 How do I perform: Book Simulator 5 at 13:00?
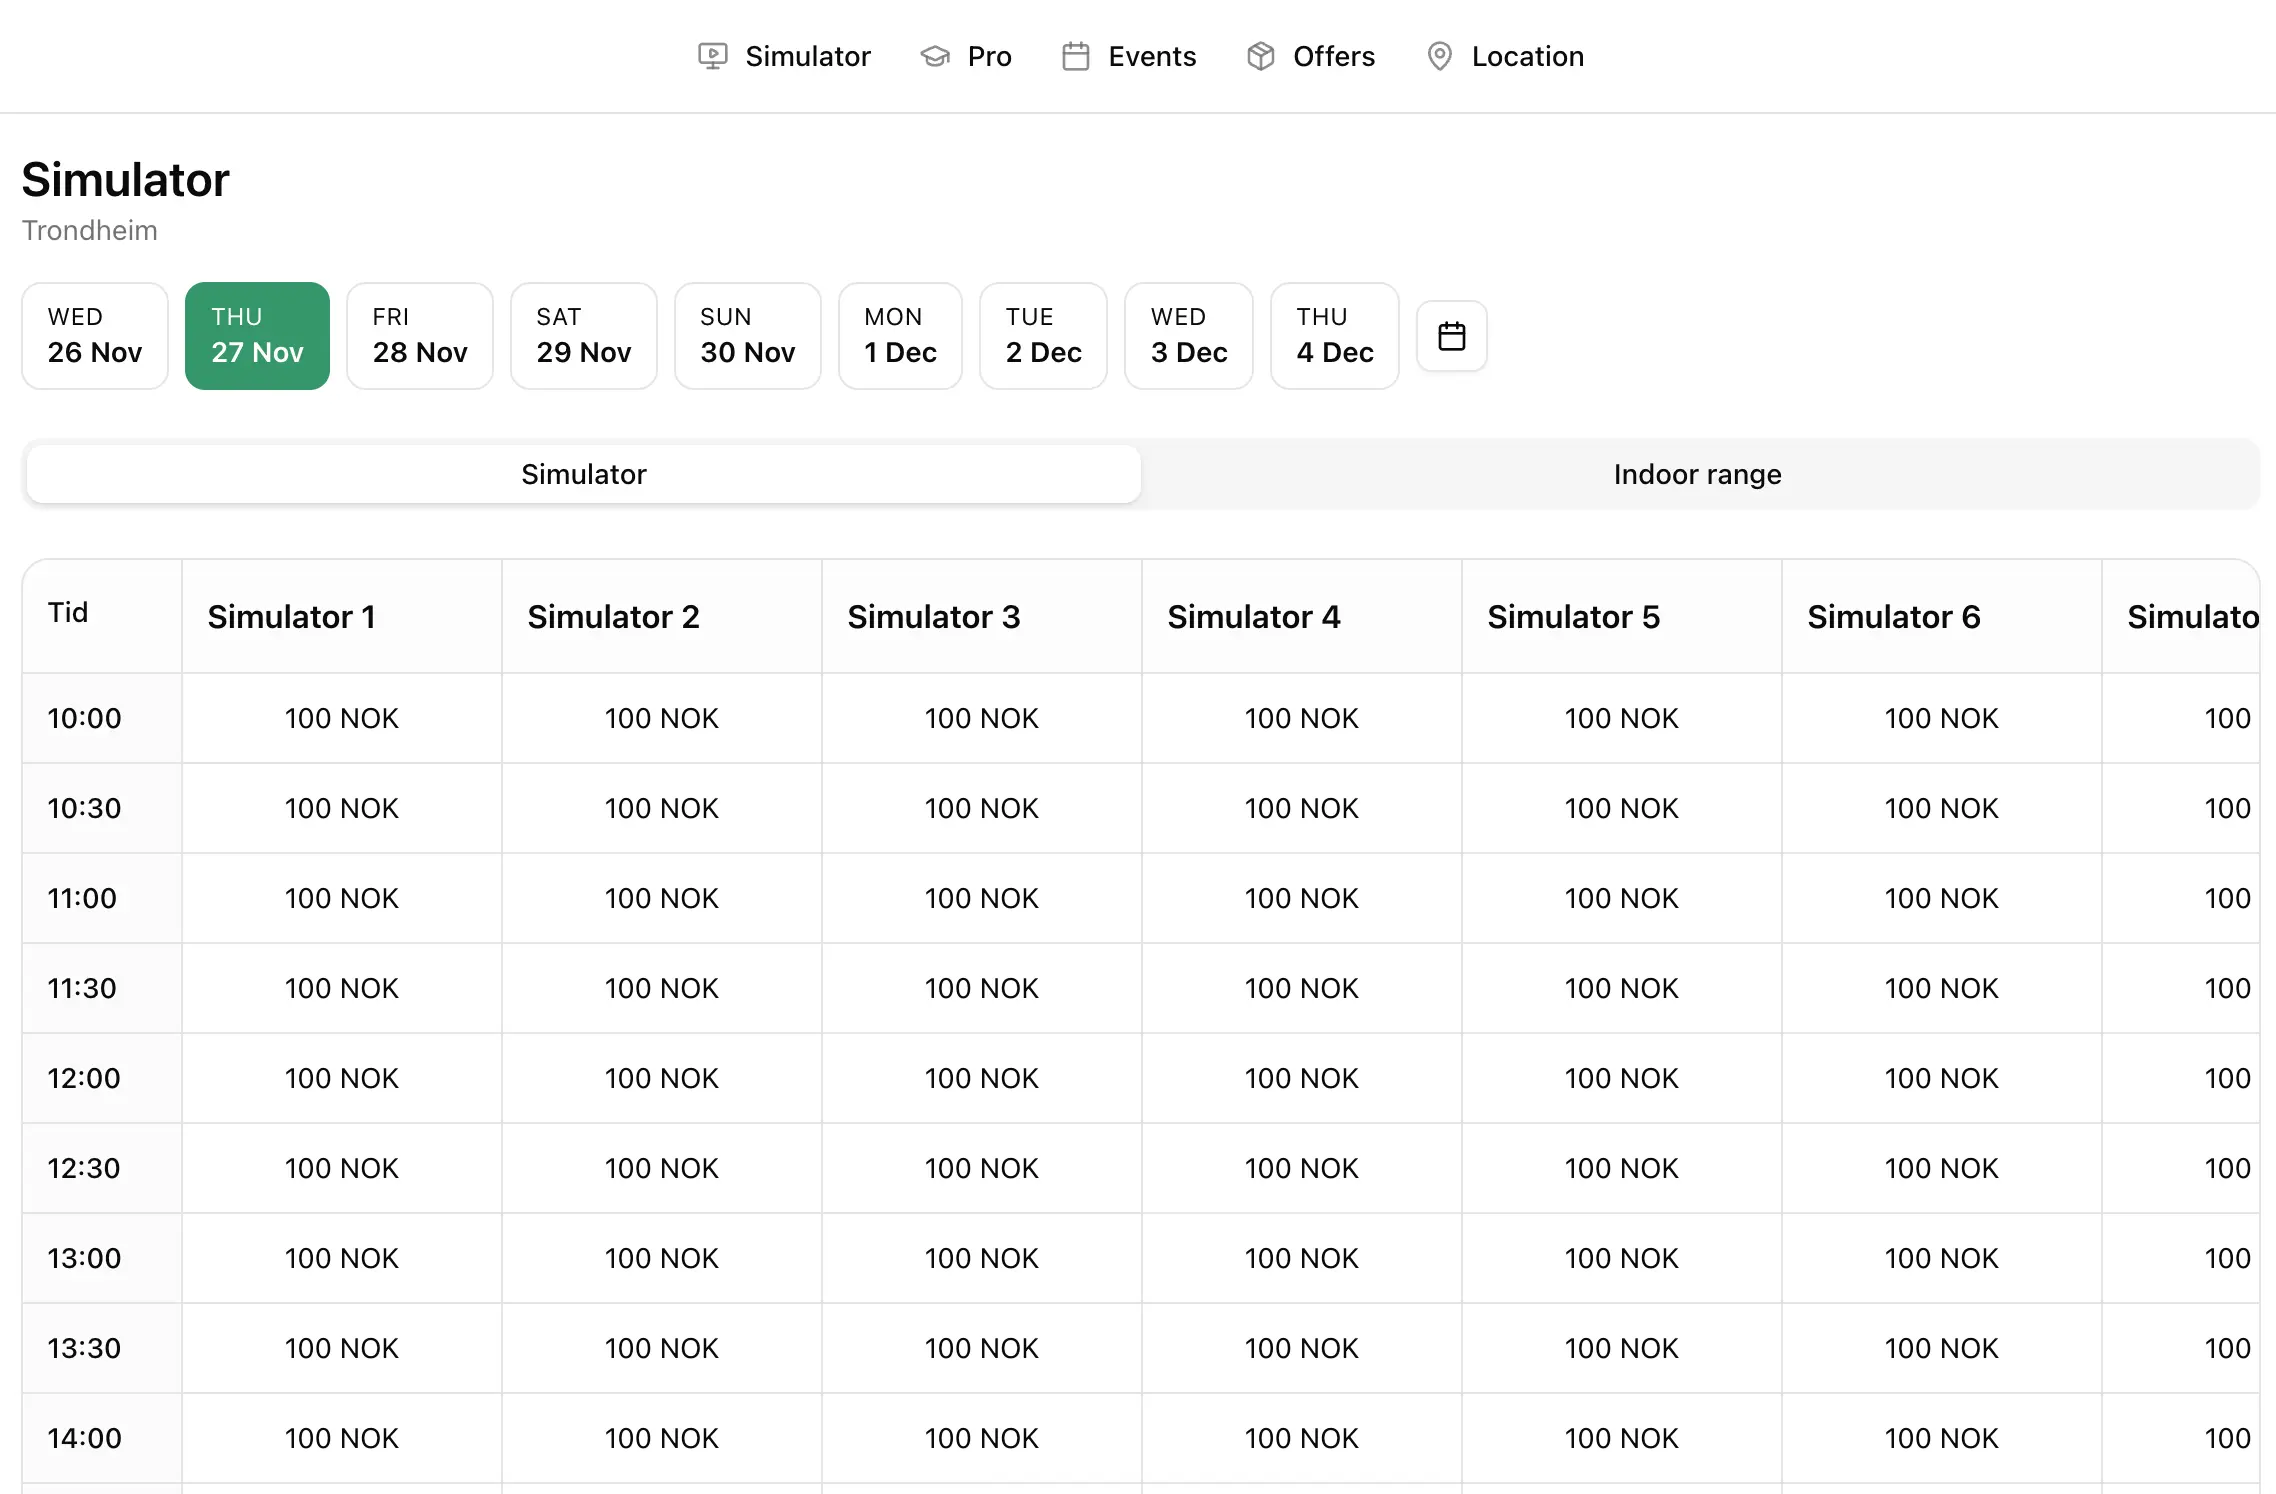(x=1621, y=1258)
